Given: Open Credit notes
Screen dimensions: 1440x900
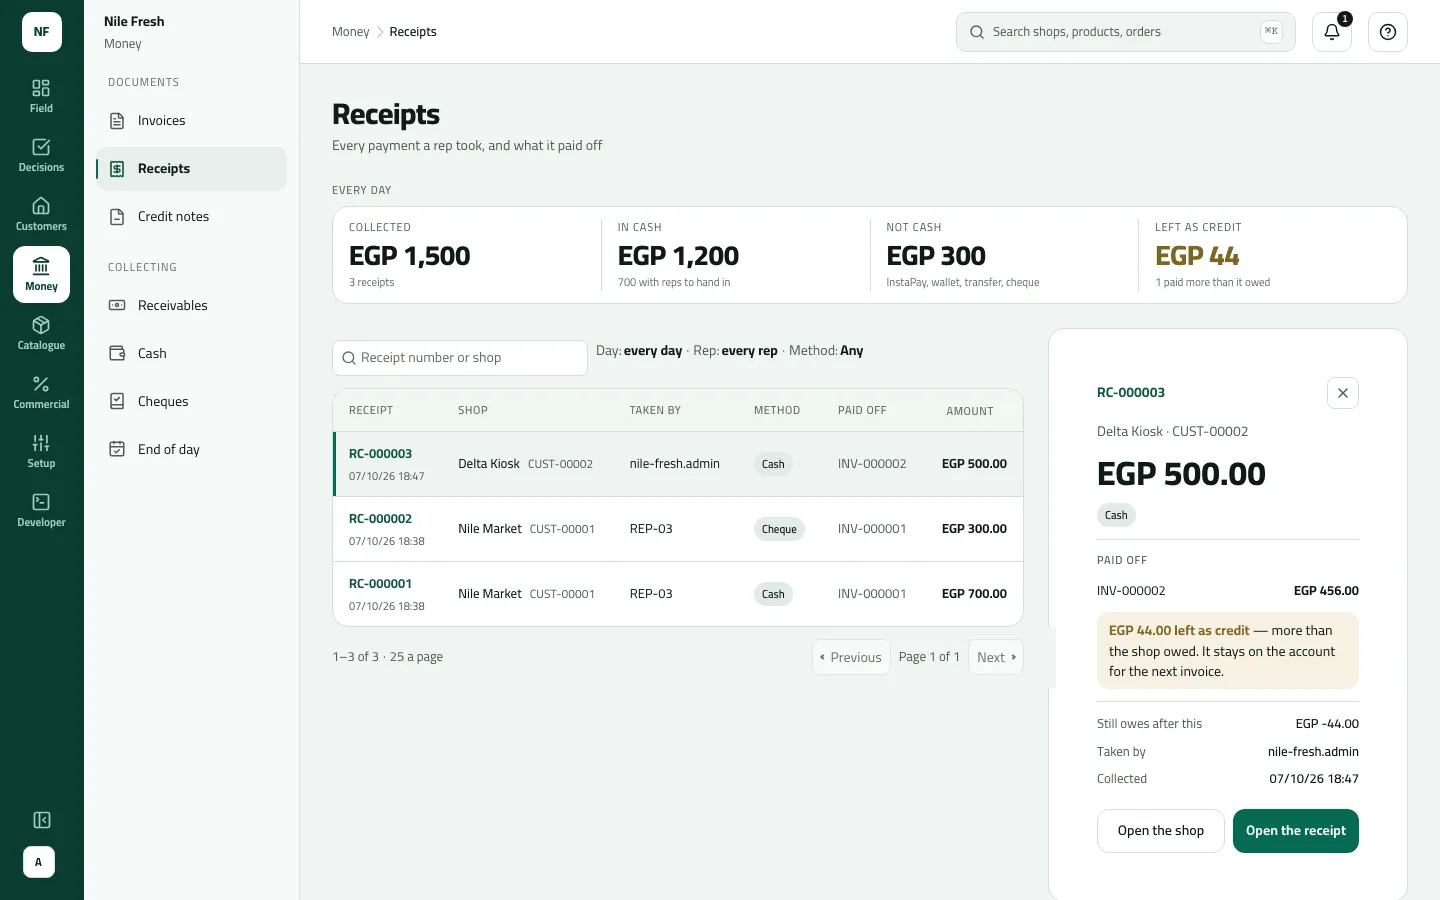Looking at the screenshot, I should pyautogui.click(x=191, y=217).
